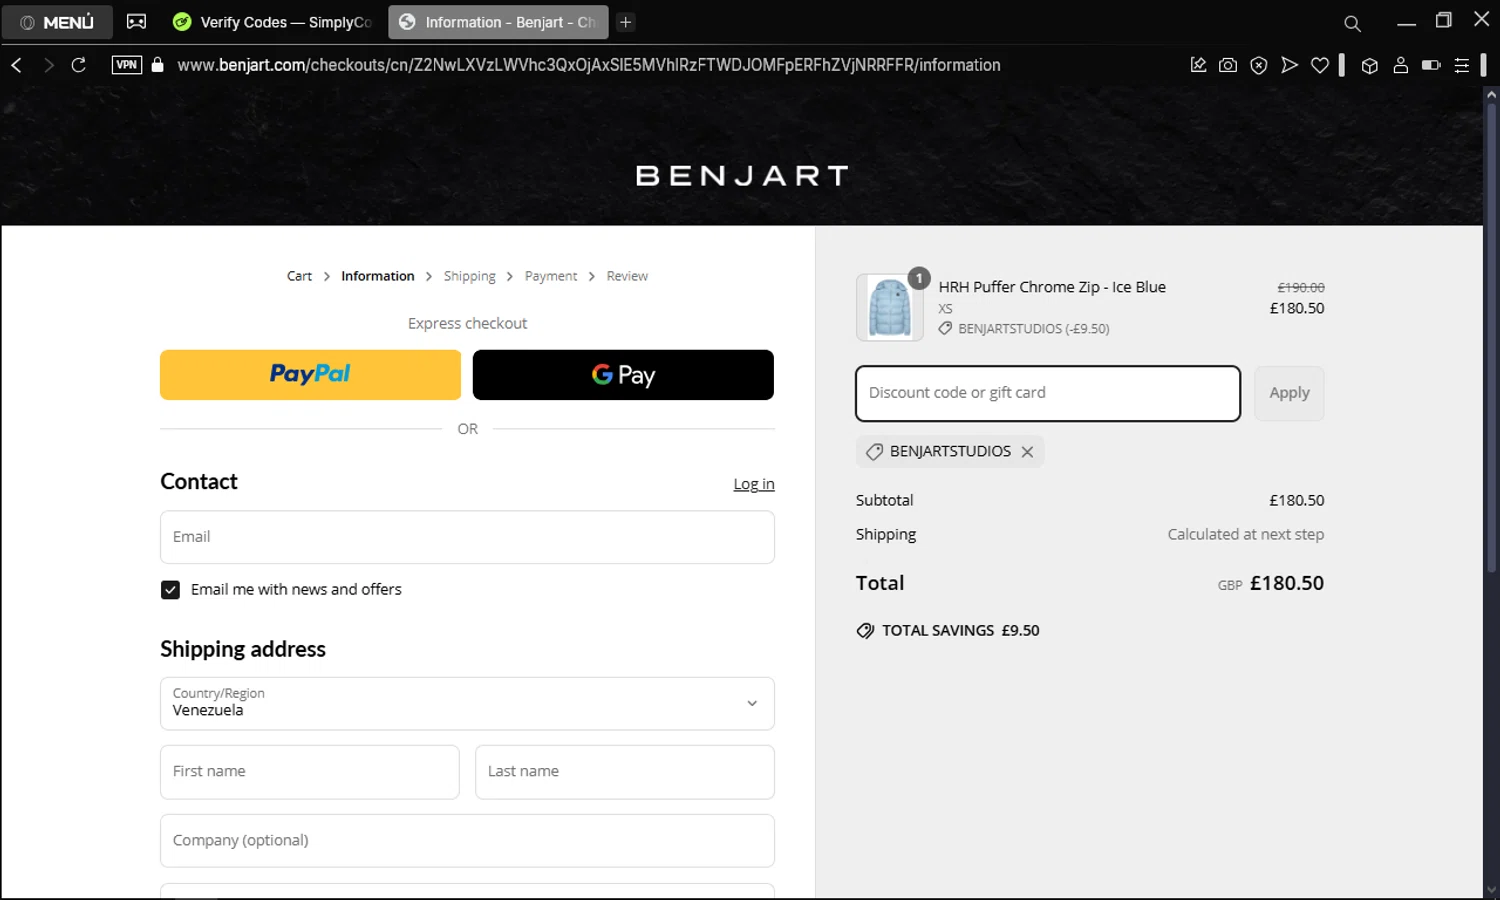The height and width of the screenshot is (900, 1500).
Task: Click the tab search magnifier icon
Action: coord(1352,23)
